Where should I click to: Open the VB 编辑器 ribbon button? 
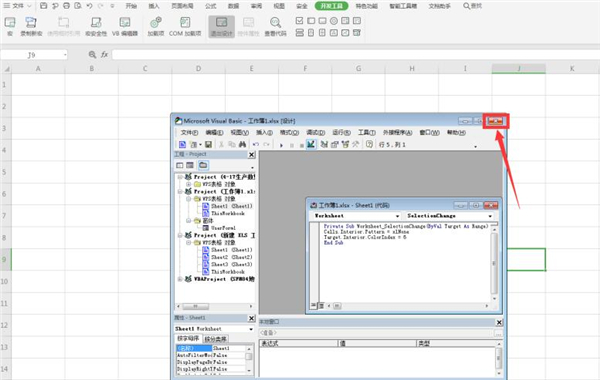[124, 26]
